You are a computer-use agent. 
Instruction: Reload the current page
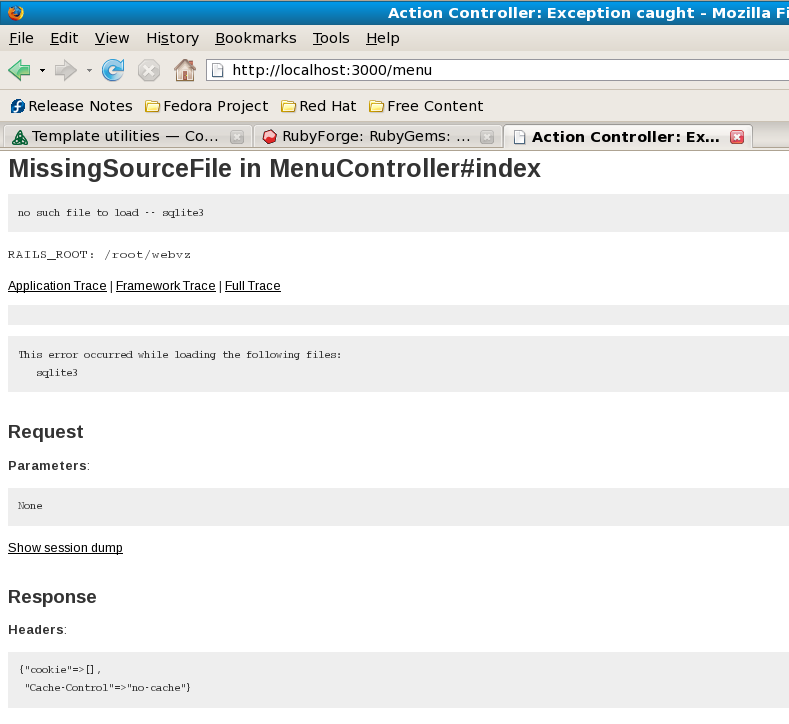(x=113, y=70)
